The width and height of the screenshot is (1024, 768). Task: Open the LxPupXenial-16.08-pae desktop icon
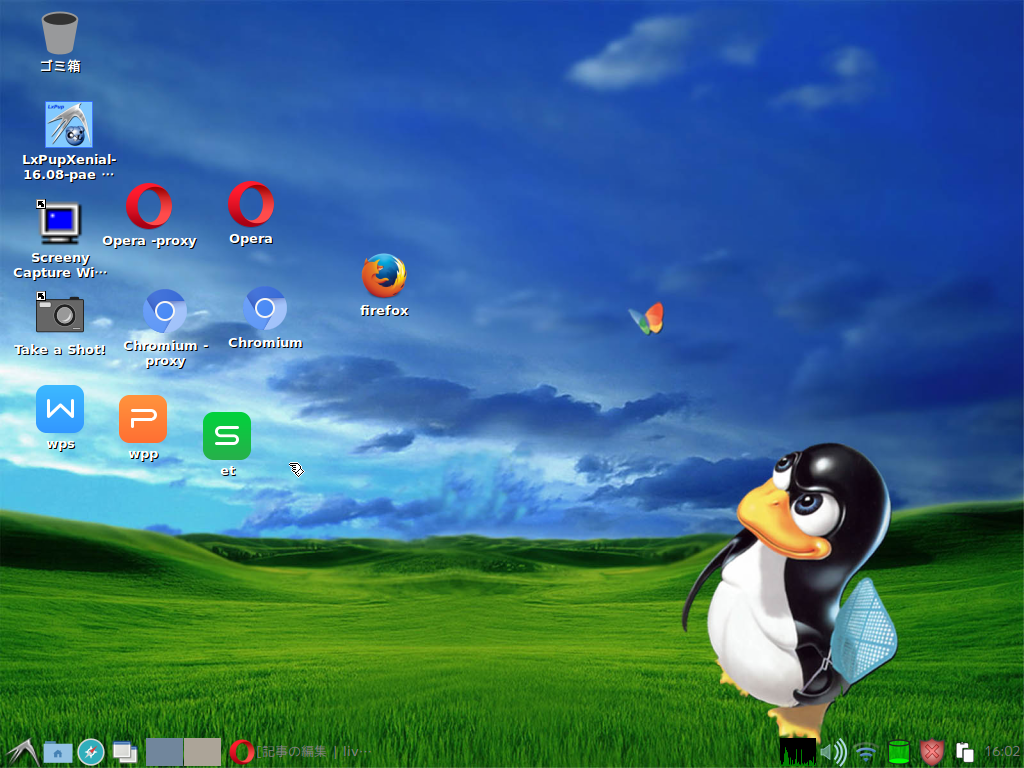(x=69, y=124)
